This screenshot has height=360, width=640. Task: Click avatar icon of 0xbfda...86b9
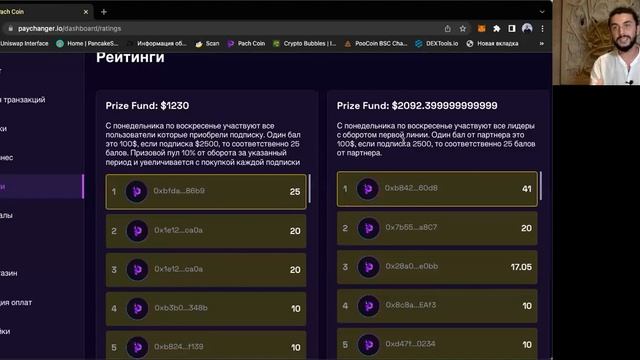coord(136,191)
